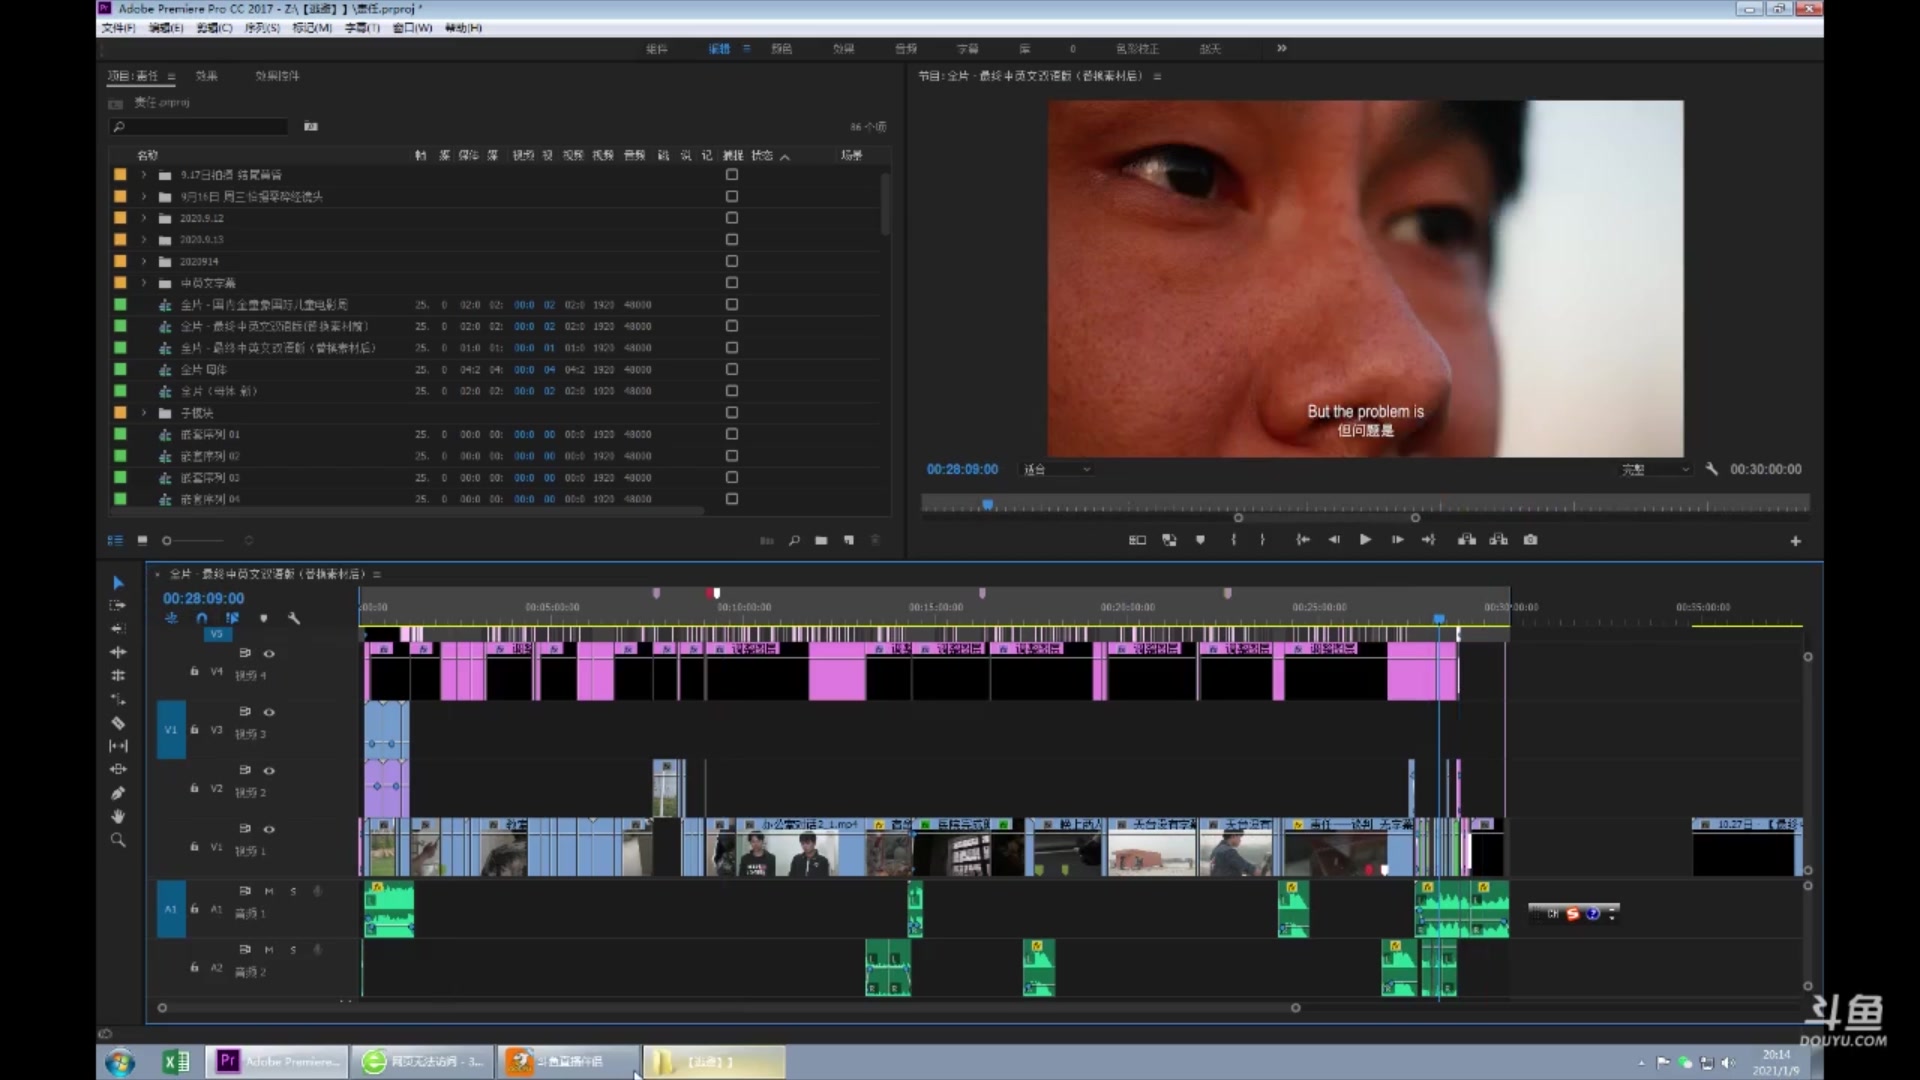Click New Bin button in project panel

821,541
